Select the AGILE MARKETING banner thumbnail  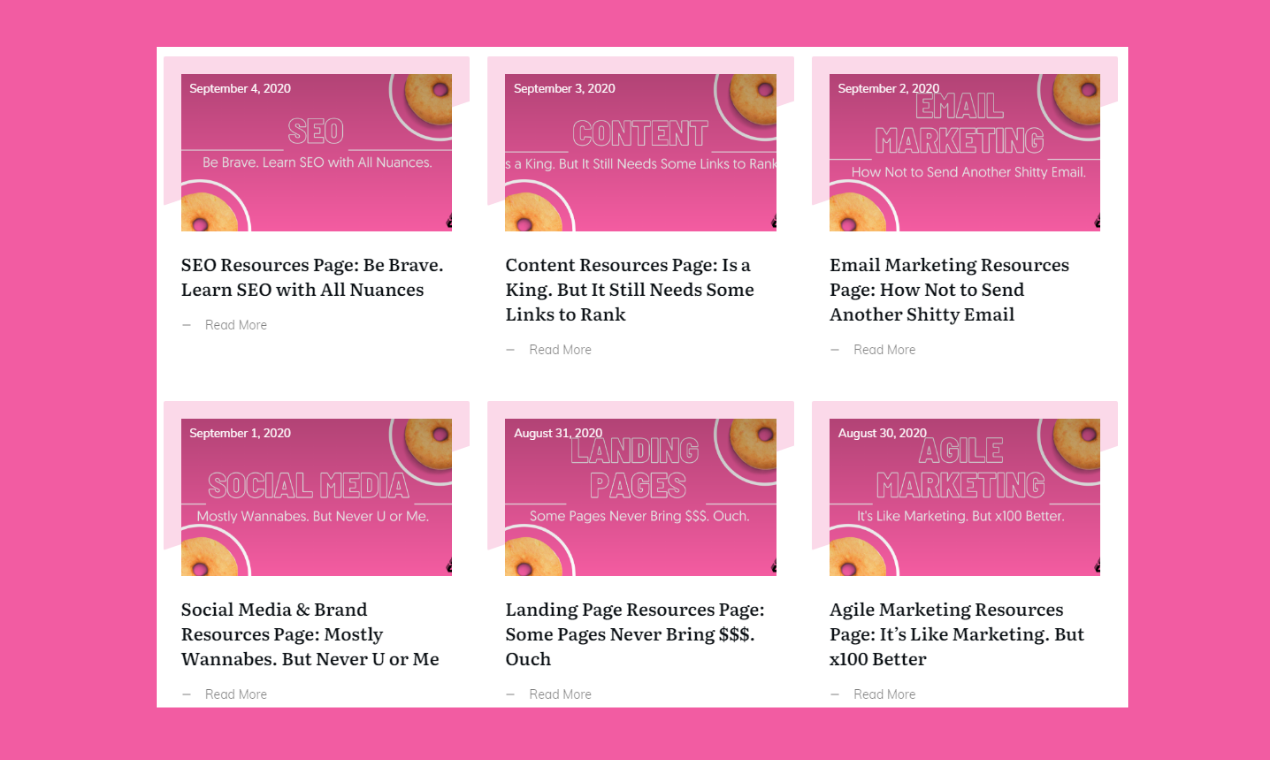tap(964, 495)
